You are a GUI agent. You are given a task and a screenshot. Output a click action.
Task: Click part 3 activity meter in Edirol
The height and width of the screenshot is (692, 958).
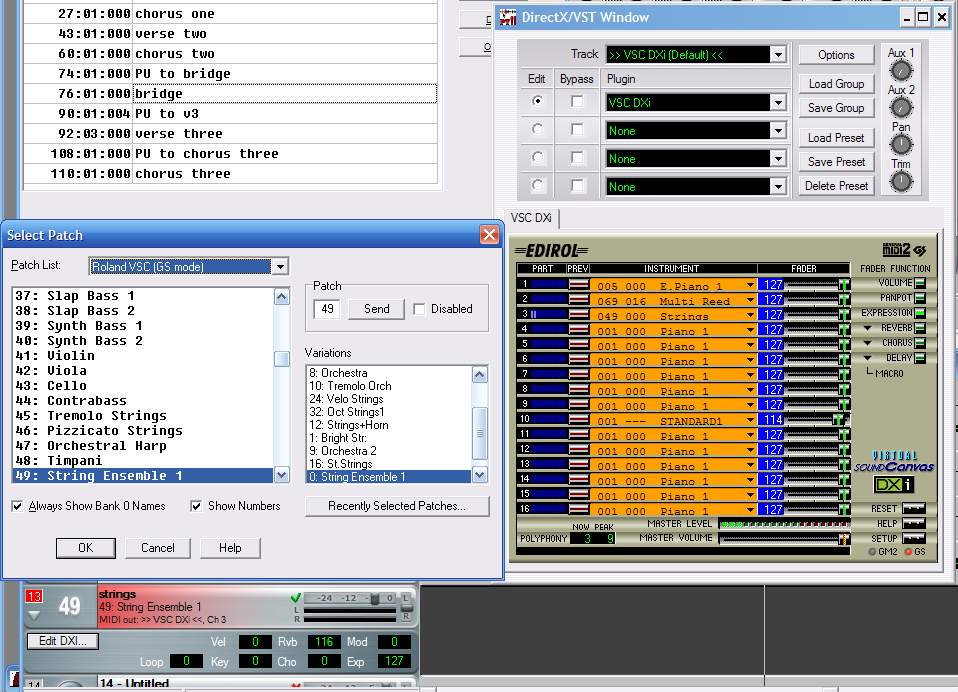[549, 314]
